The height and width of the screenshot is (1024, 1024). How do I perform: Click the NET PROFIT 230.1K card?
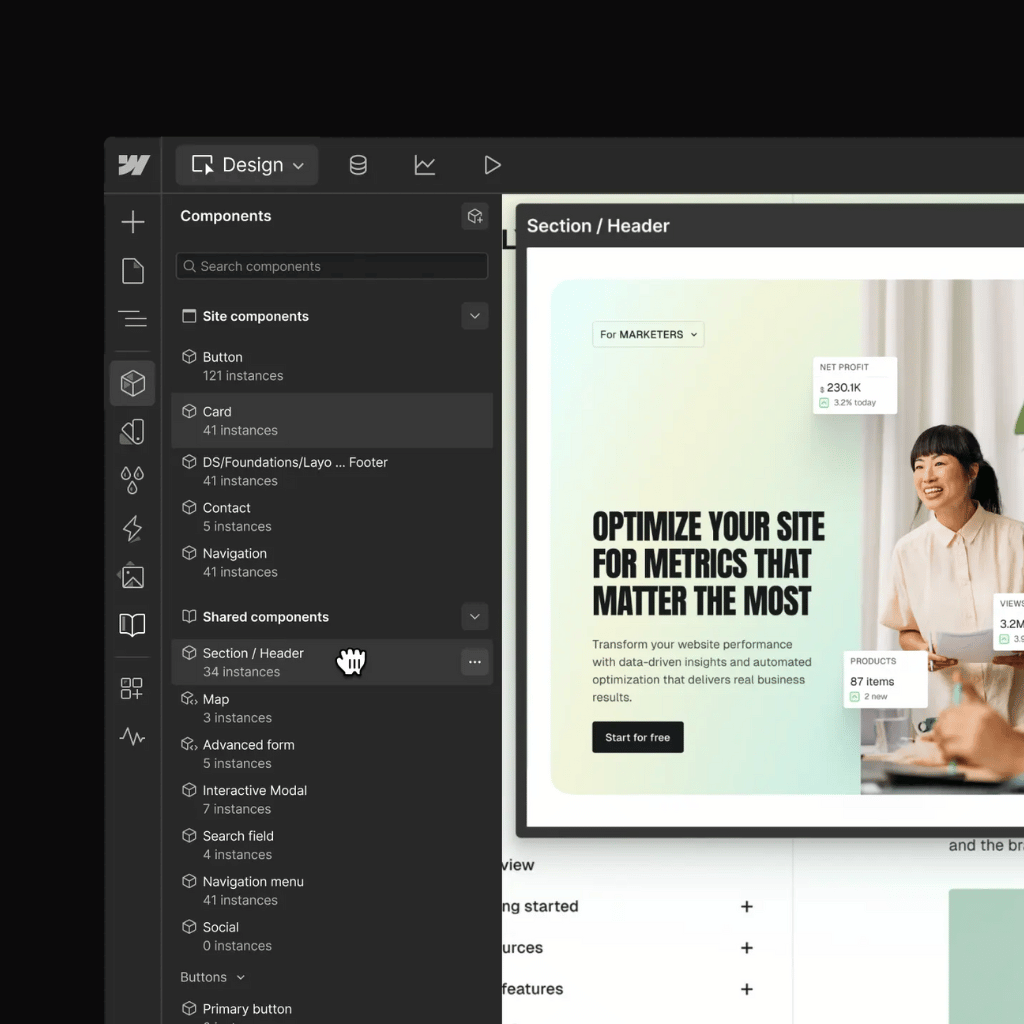(855, 385)
